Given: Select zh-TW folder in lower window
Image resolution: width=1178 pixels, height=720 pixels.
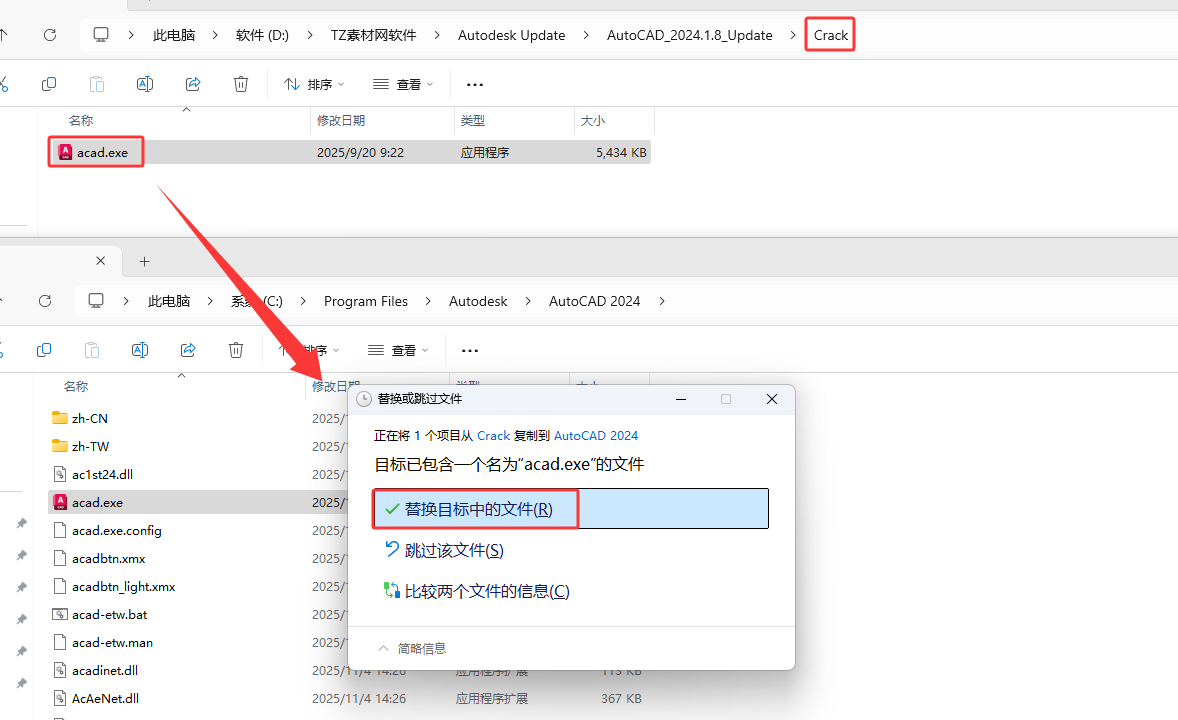Looking at the screenshot, I should pos(80,446).
